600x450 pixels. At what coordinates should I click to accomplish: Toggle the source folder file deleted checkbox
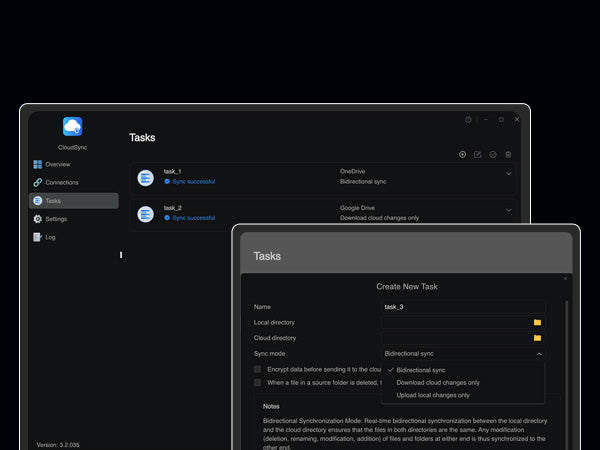click(x=257, y=382)
